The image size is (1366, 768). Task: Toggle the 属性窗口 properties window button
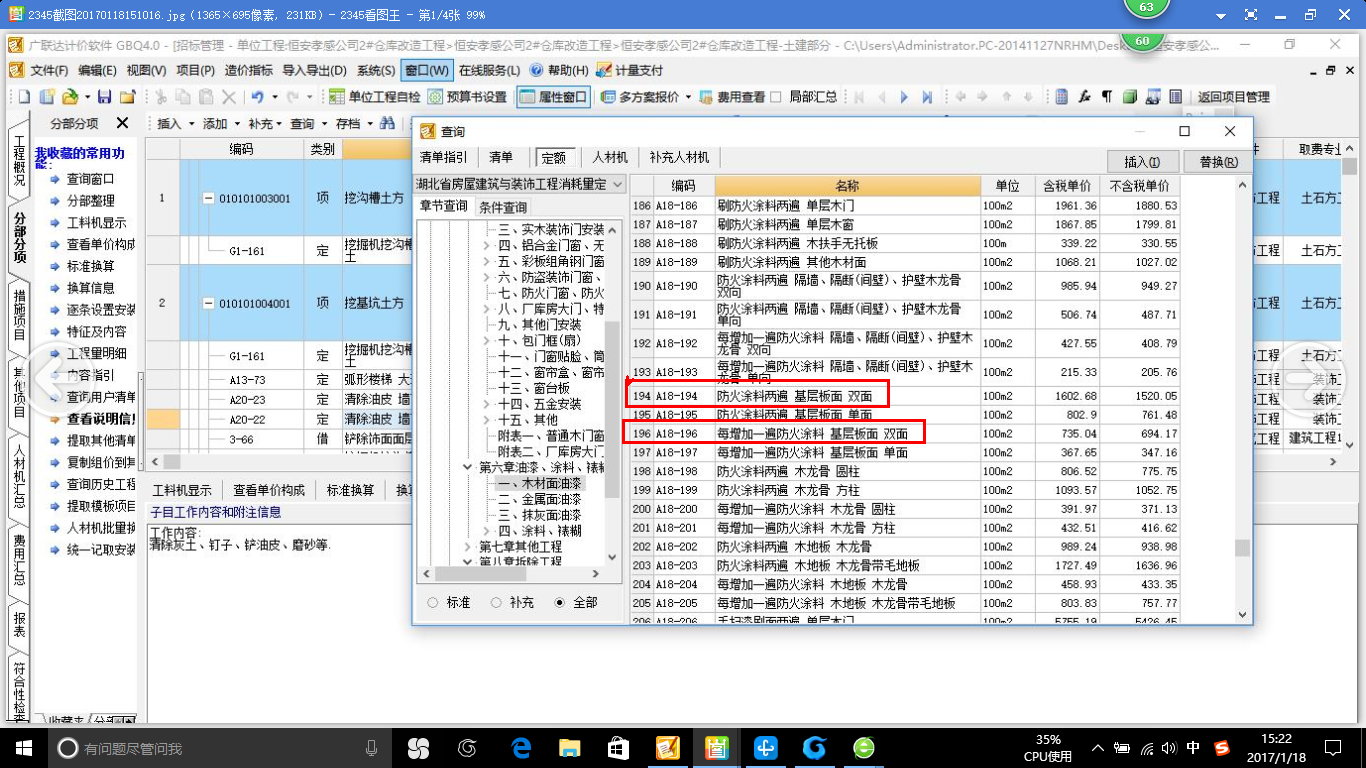553,97
